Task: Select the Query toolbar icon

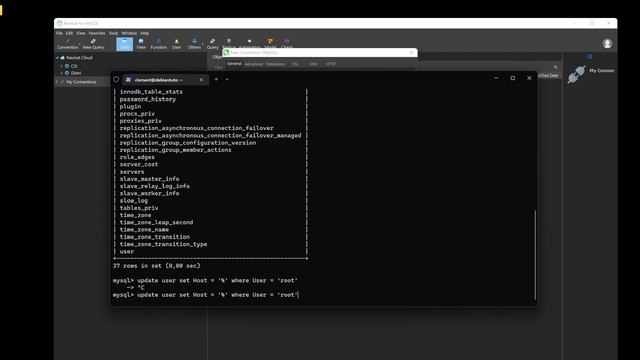Action: tap(212, 44)
